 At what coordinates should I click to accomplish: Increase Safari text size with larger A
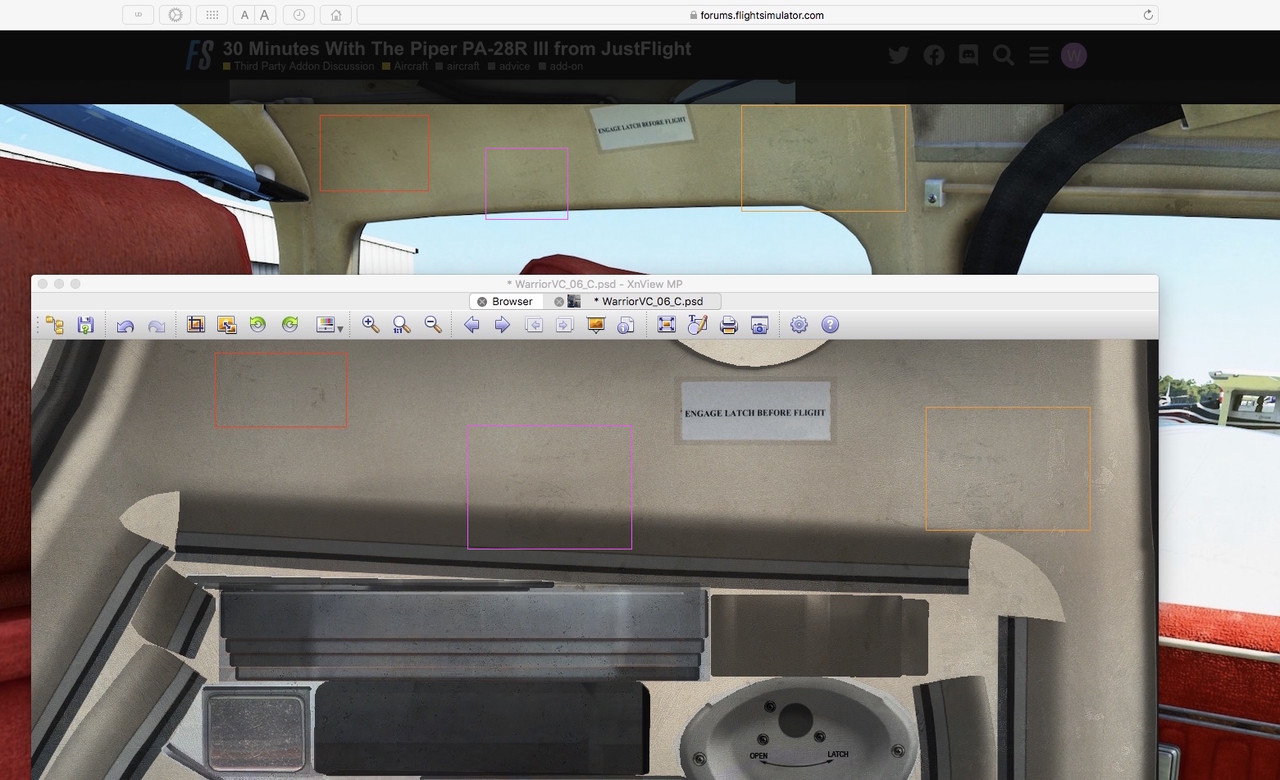[265, 15]
